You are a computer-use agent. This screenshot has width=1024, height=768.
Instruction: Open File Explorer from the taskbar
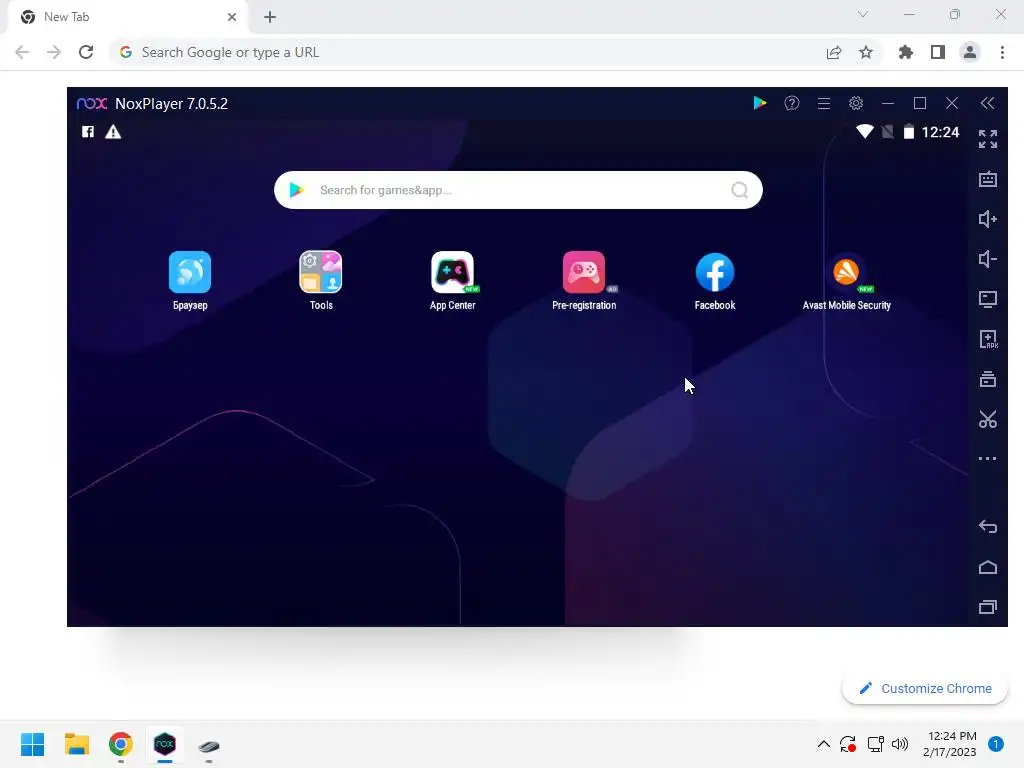coord(76,744)
